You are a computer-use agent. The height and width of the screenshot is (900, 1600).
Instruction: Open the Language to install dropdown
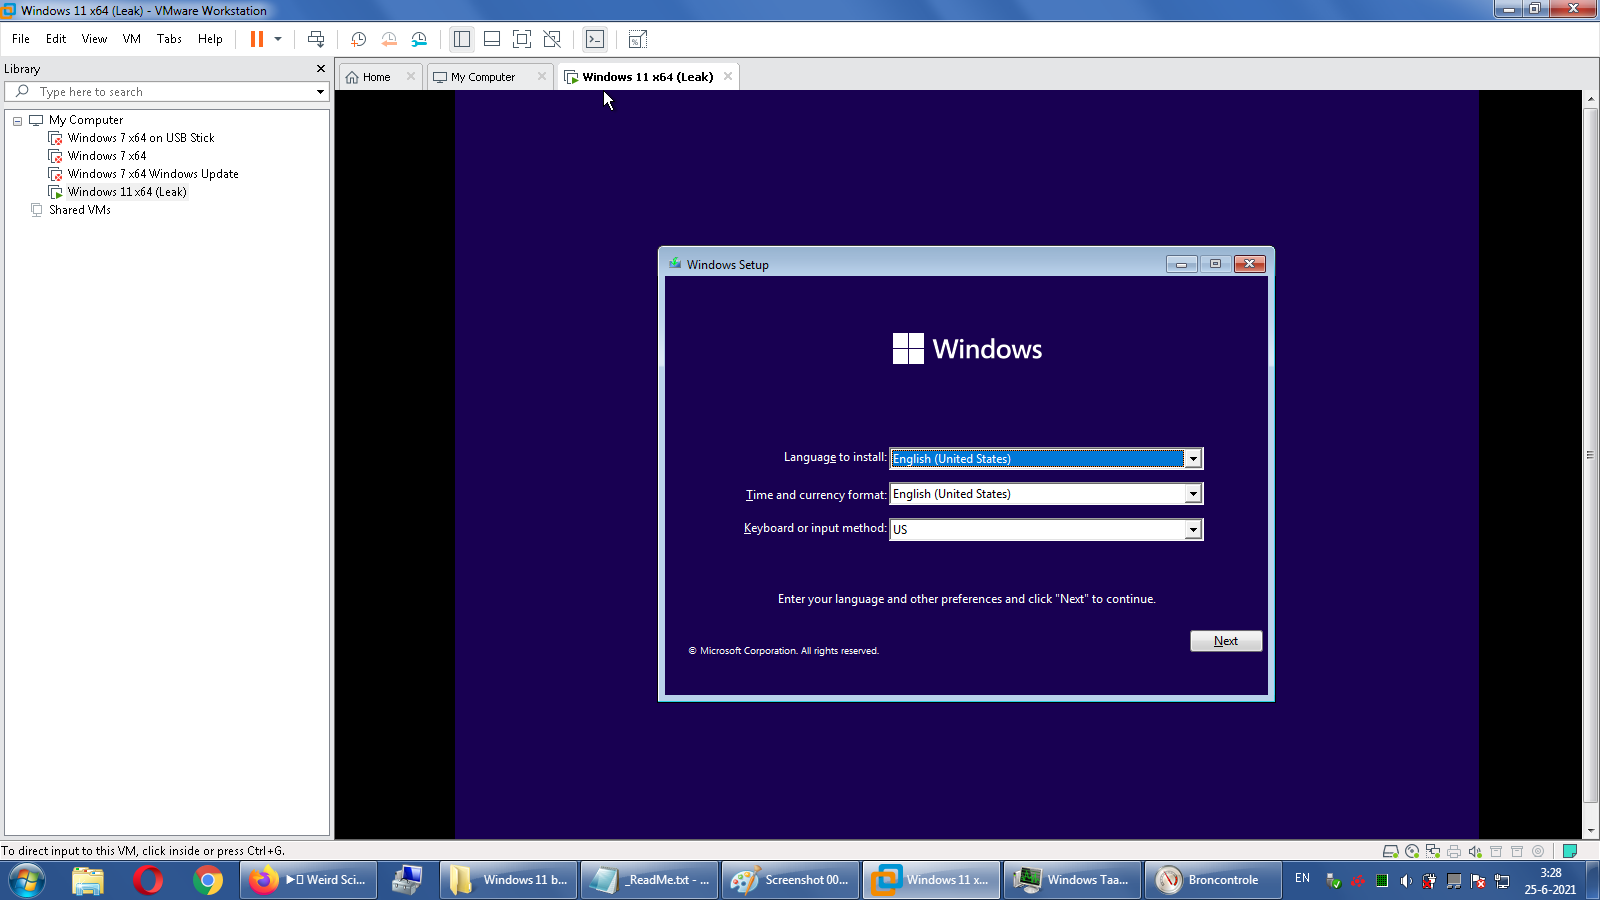[1192, 458]
